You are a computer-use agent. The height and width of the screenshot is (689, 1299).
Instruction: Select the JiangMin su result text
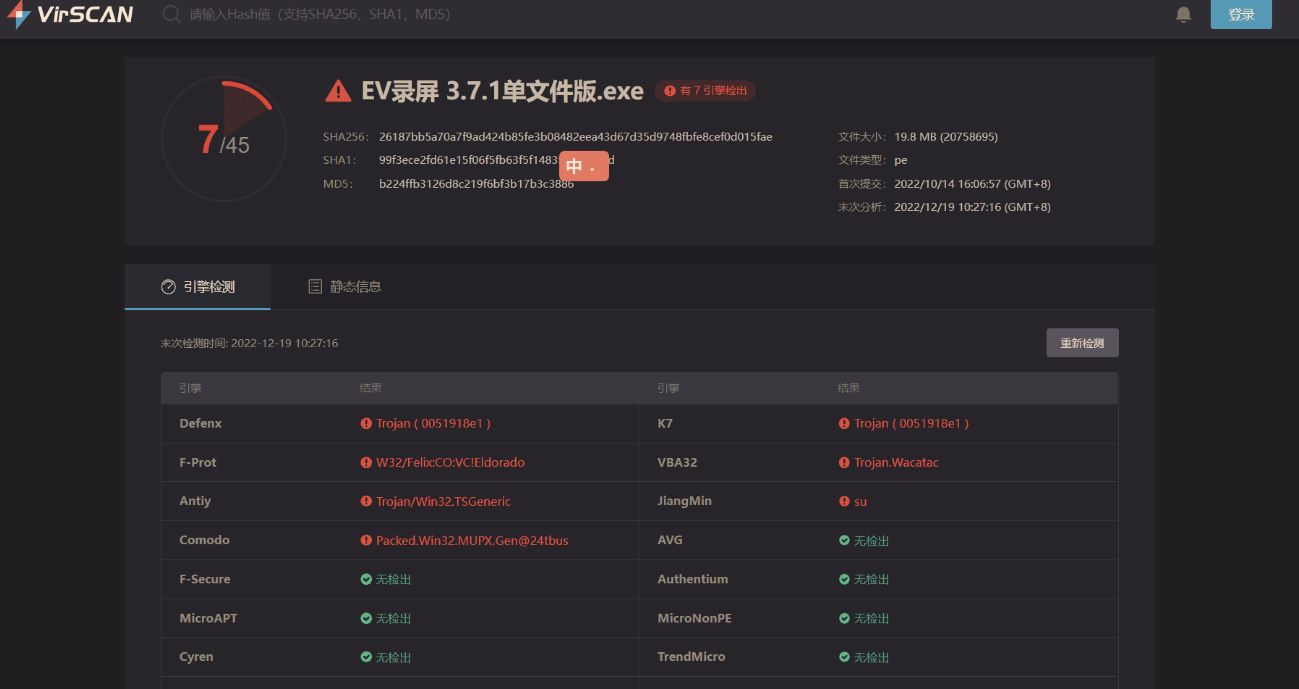(860, 502)
